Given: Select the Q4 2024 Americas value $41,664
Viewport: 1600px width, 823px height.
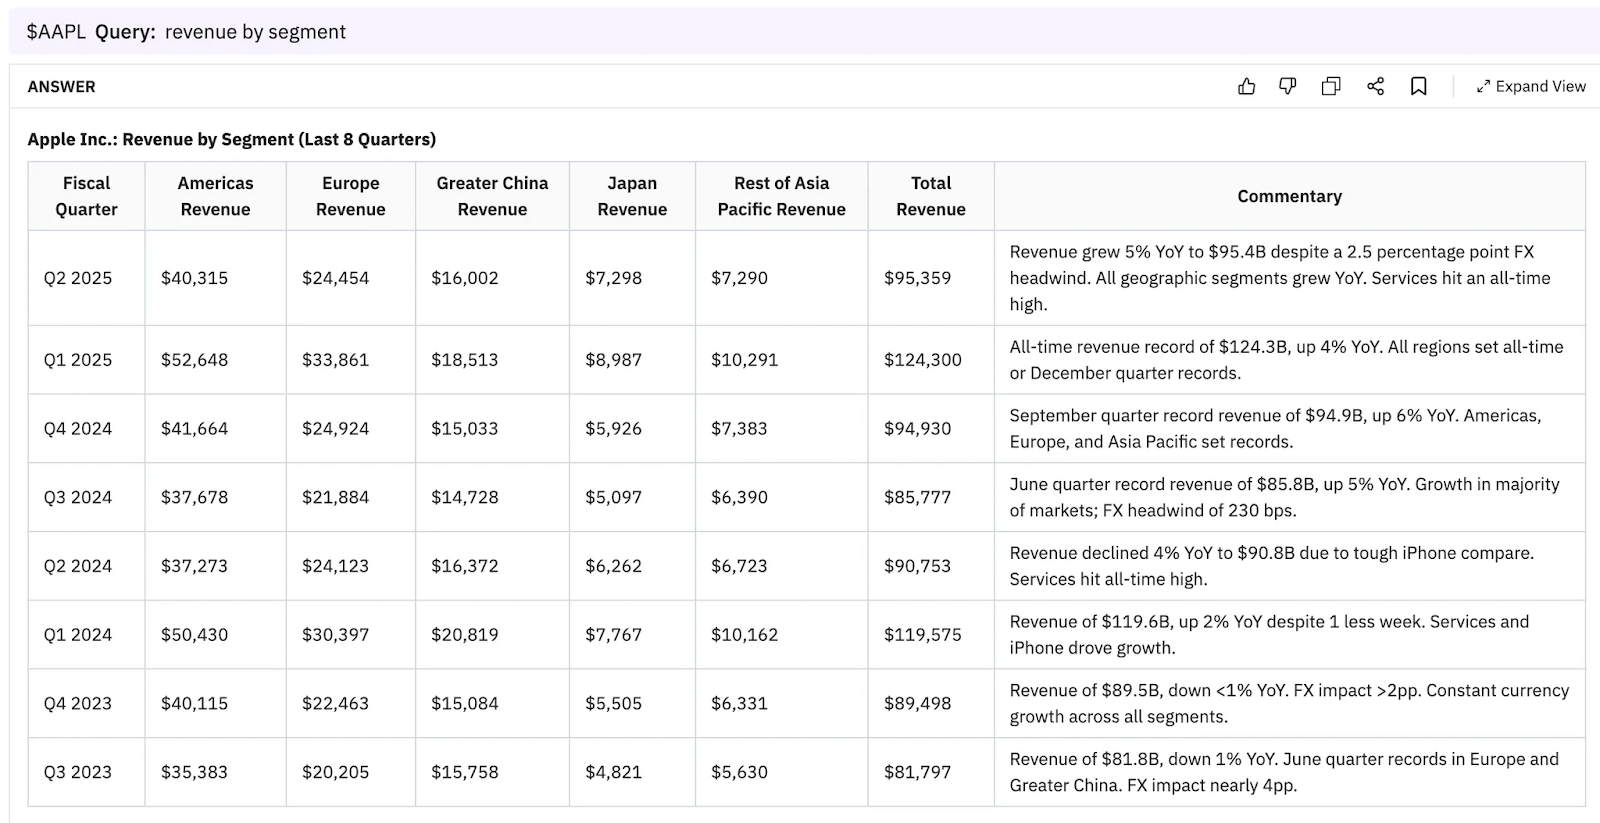Looking at the screenshot, I should pyautogui.click(x=194, y=429).
